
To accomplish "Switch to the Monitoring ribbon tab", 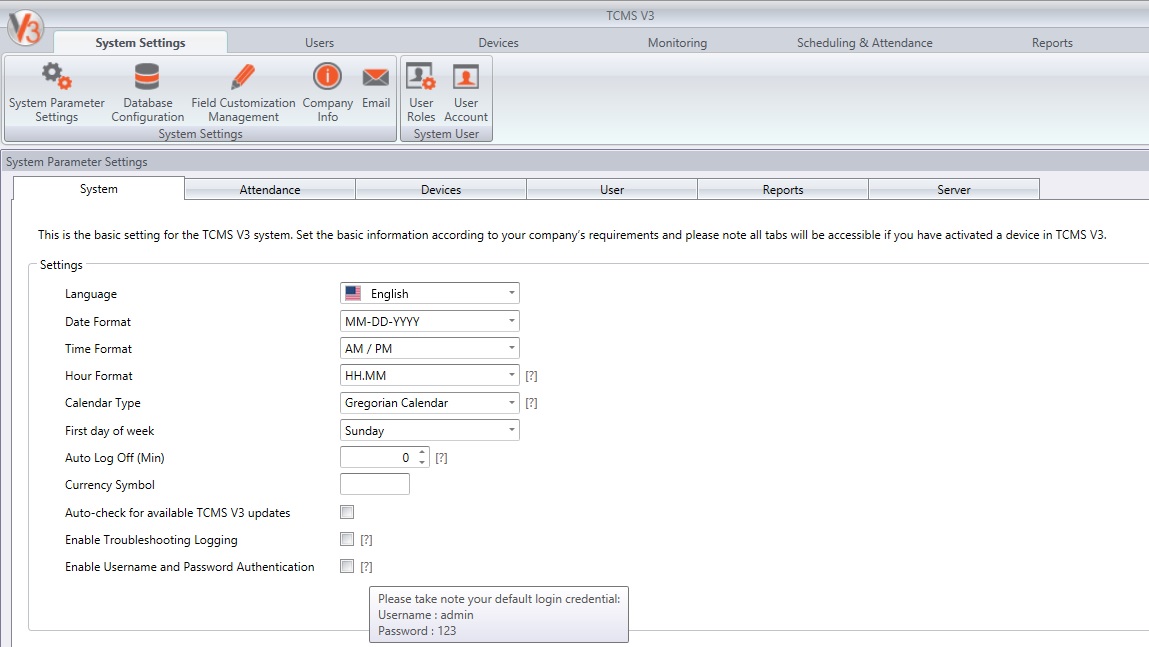I will pyautogui.click(x=677, y=42).
